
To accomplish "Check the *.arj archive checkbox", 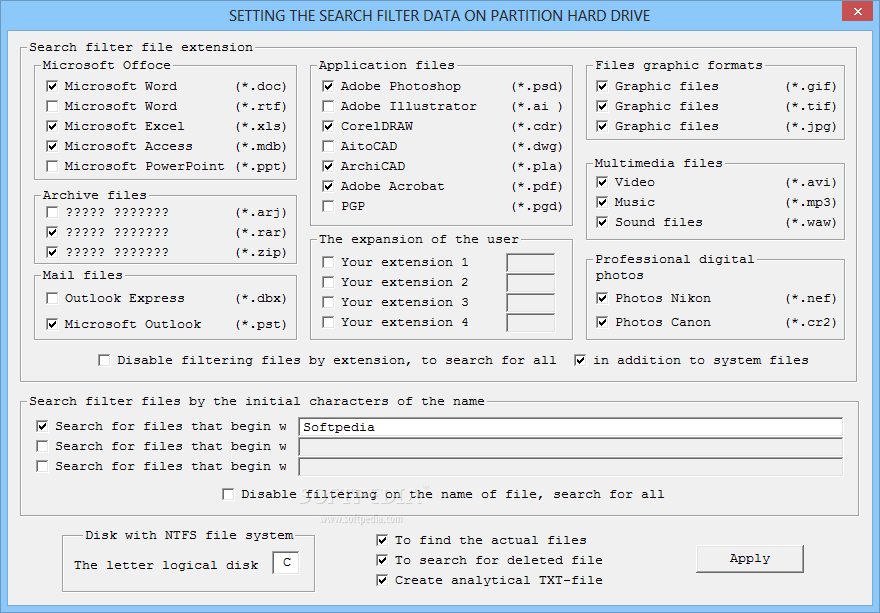I will pos(52,212).
